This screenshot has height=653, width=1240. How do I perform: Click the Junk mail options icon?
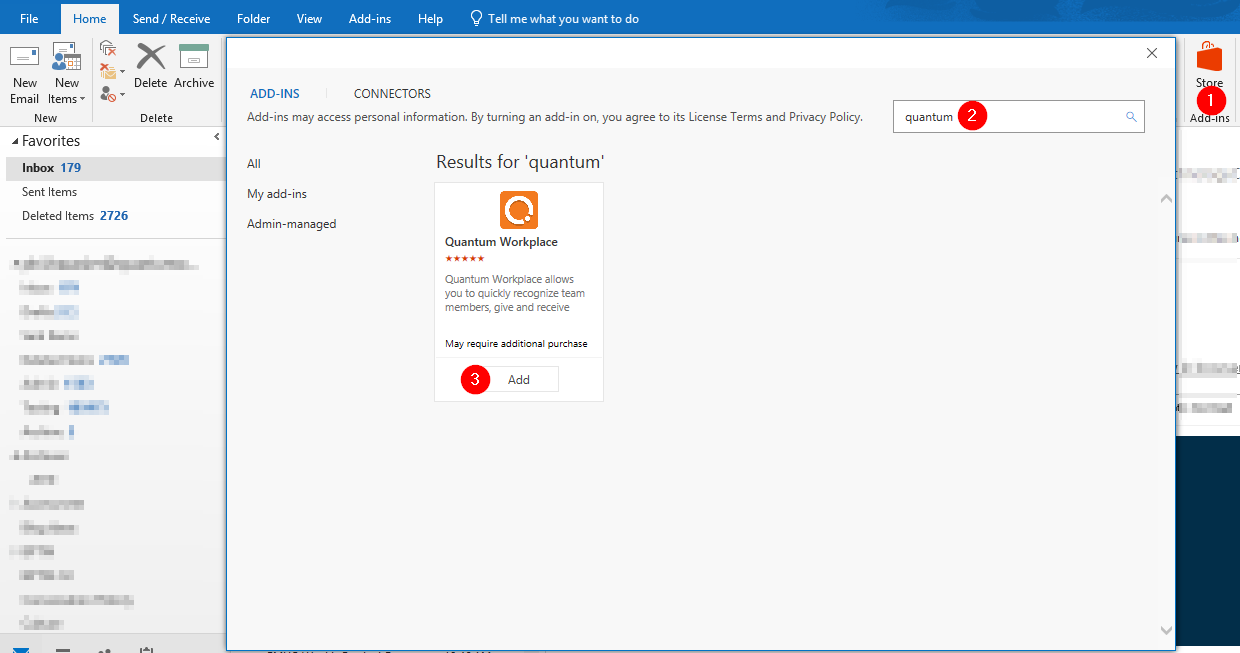pos(107,92)
